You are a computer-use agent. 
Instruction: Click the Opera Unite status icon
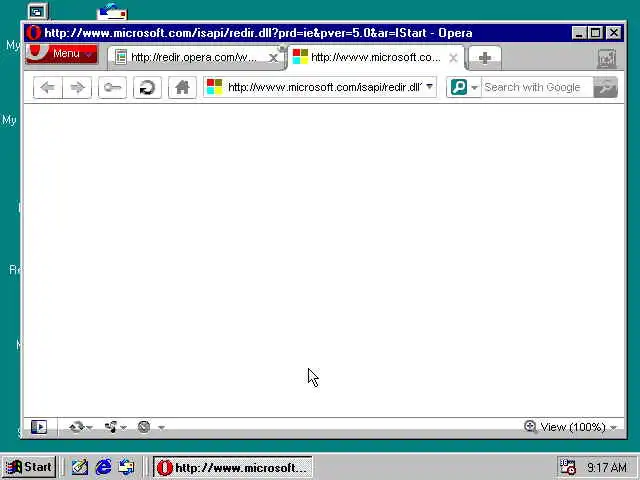[111, 427]
